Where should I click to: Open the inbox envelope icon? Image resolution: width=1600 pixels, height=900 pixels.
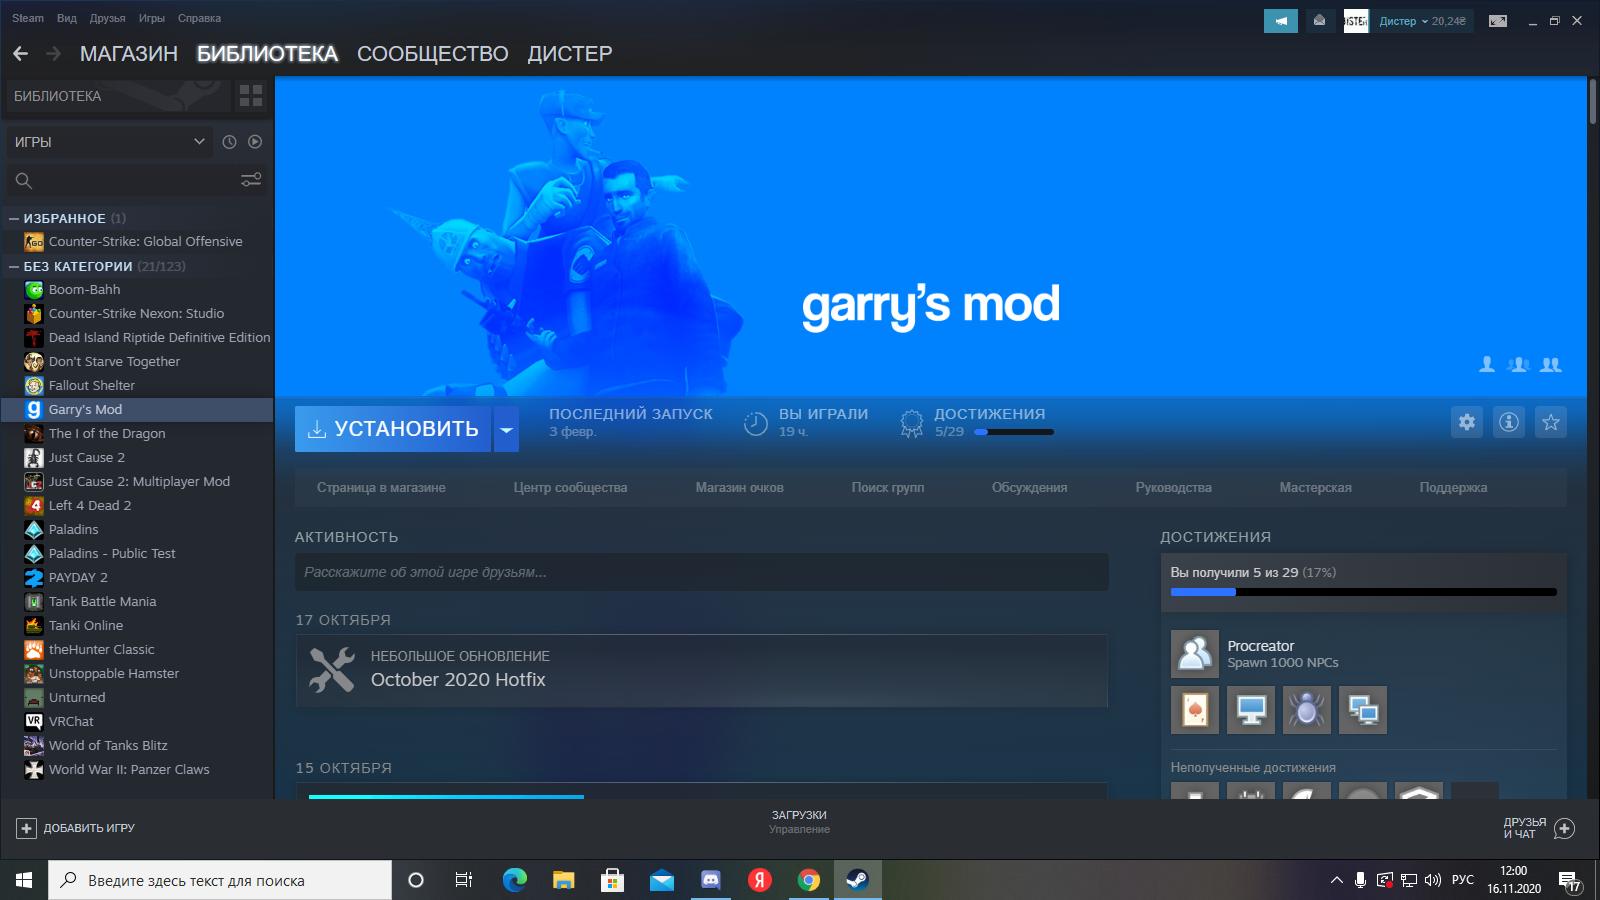[1320, 21]
